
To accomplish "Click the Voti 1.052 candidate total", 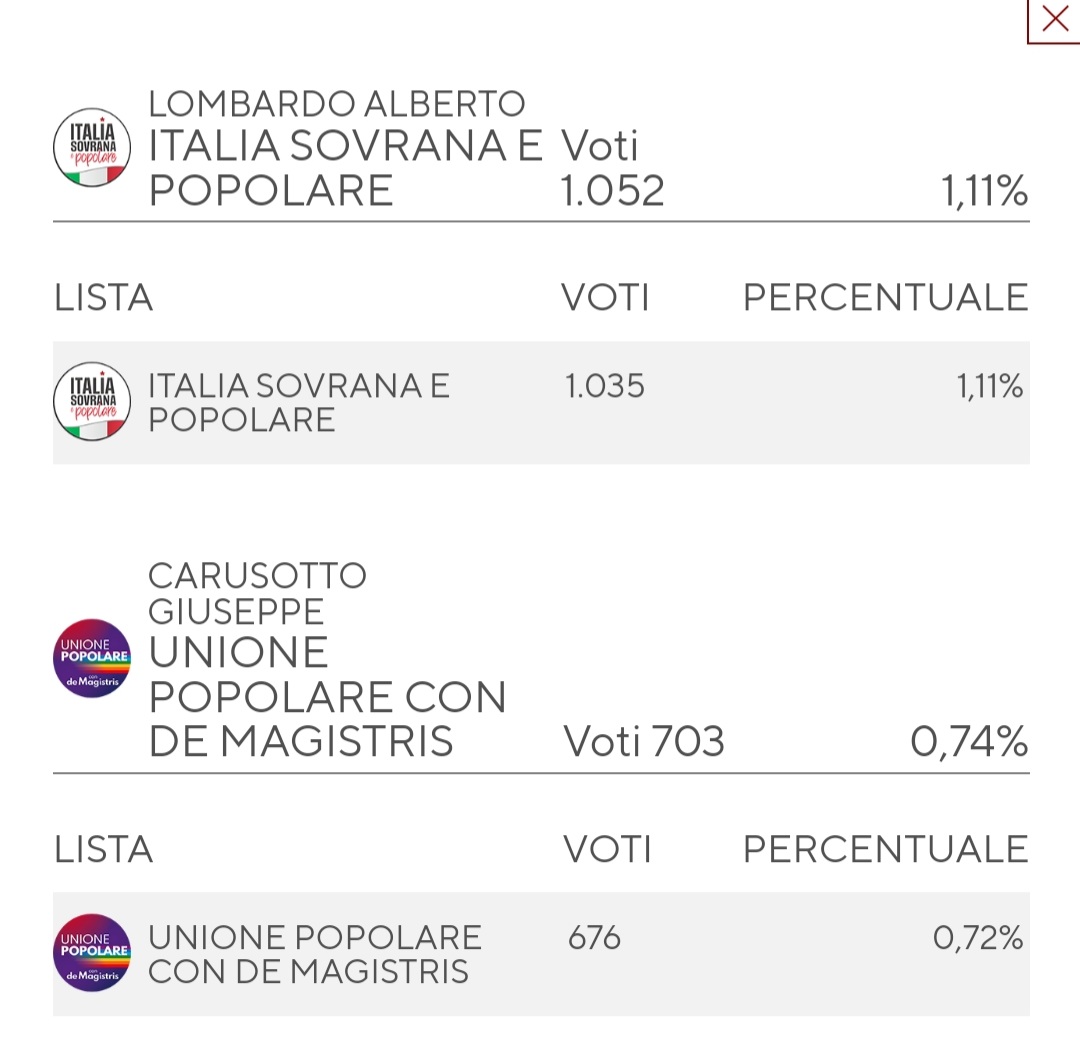I will coord(612,167).
